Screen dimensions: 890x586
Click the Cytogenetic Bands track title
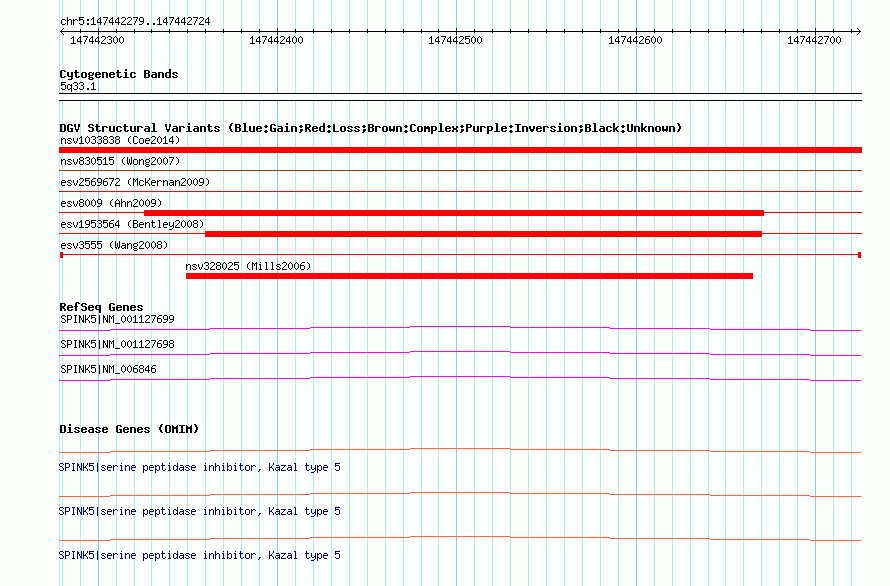coord(119,74)
